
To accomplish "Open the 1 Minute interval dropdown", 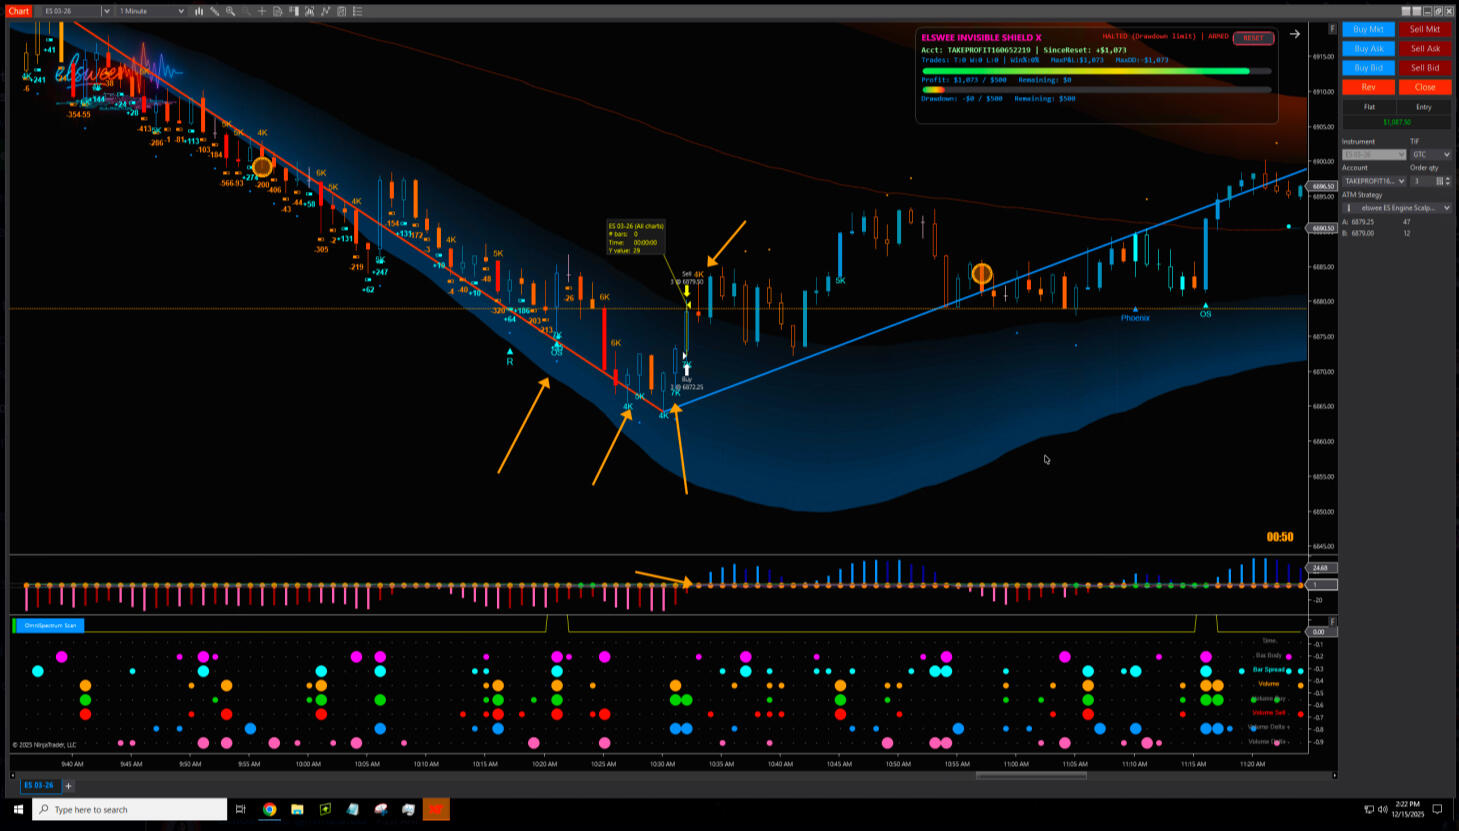I will point(151,11).
